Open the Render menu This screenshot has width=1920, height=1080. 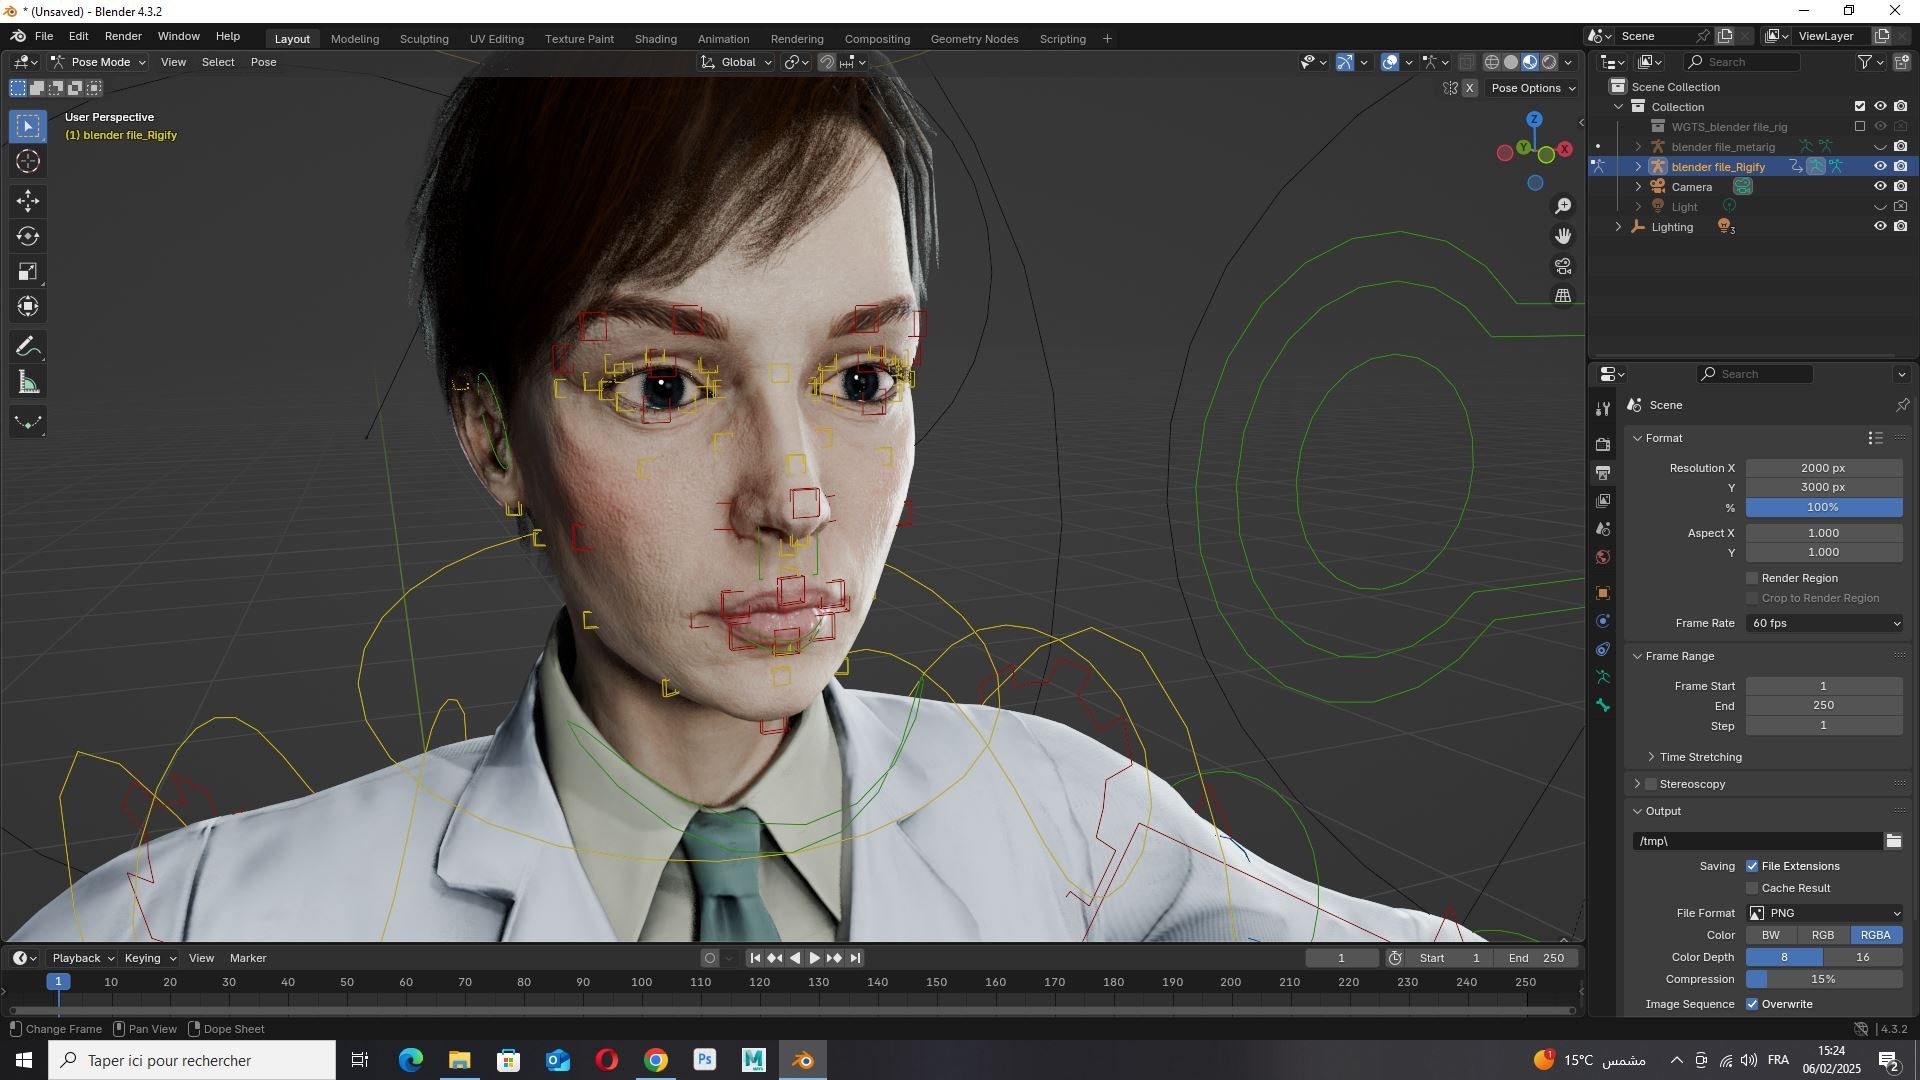tap(123, 36)
